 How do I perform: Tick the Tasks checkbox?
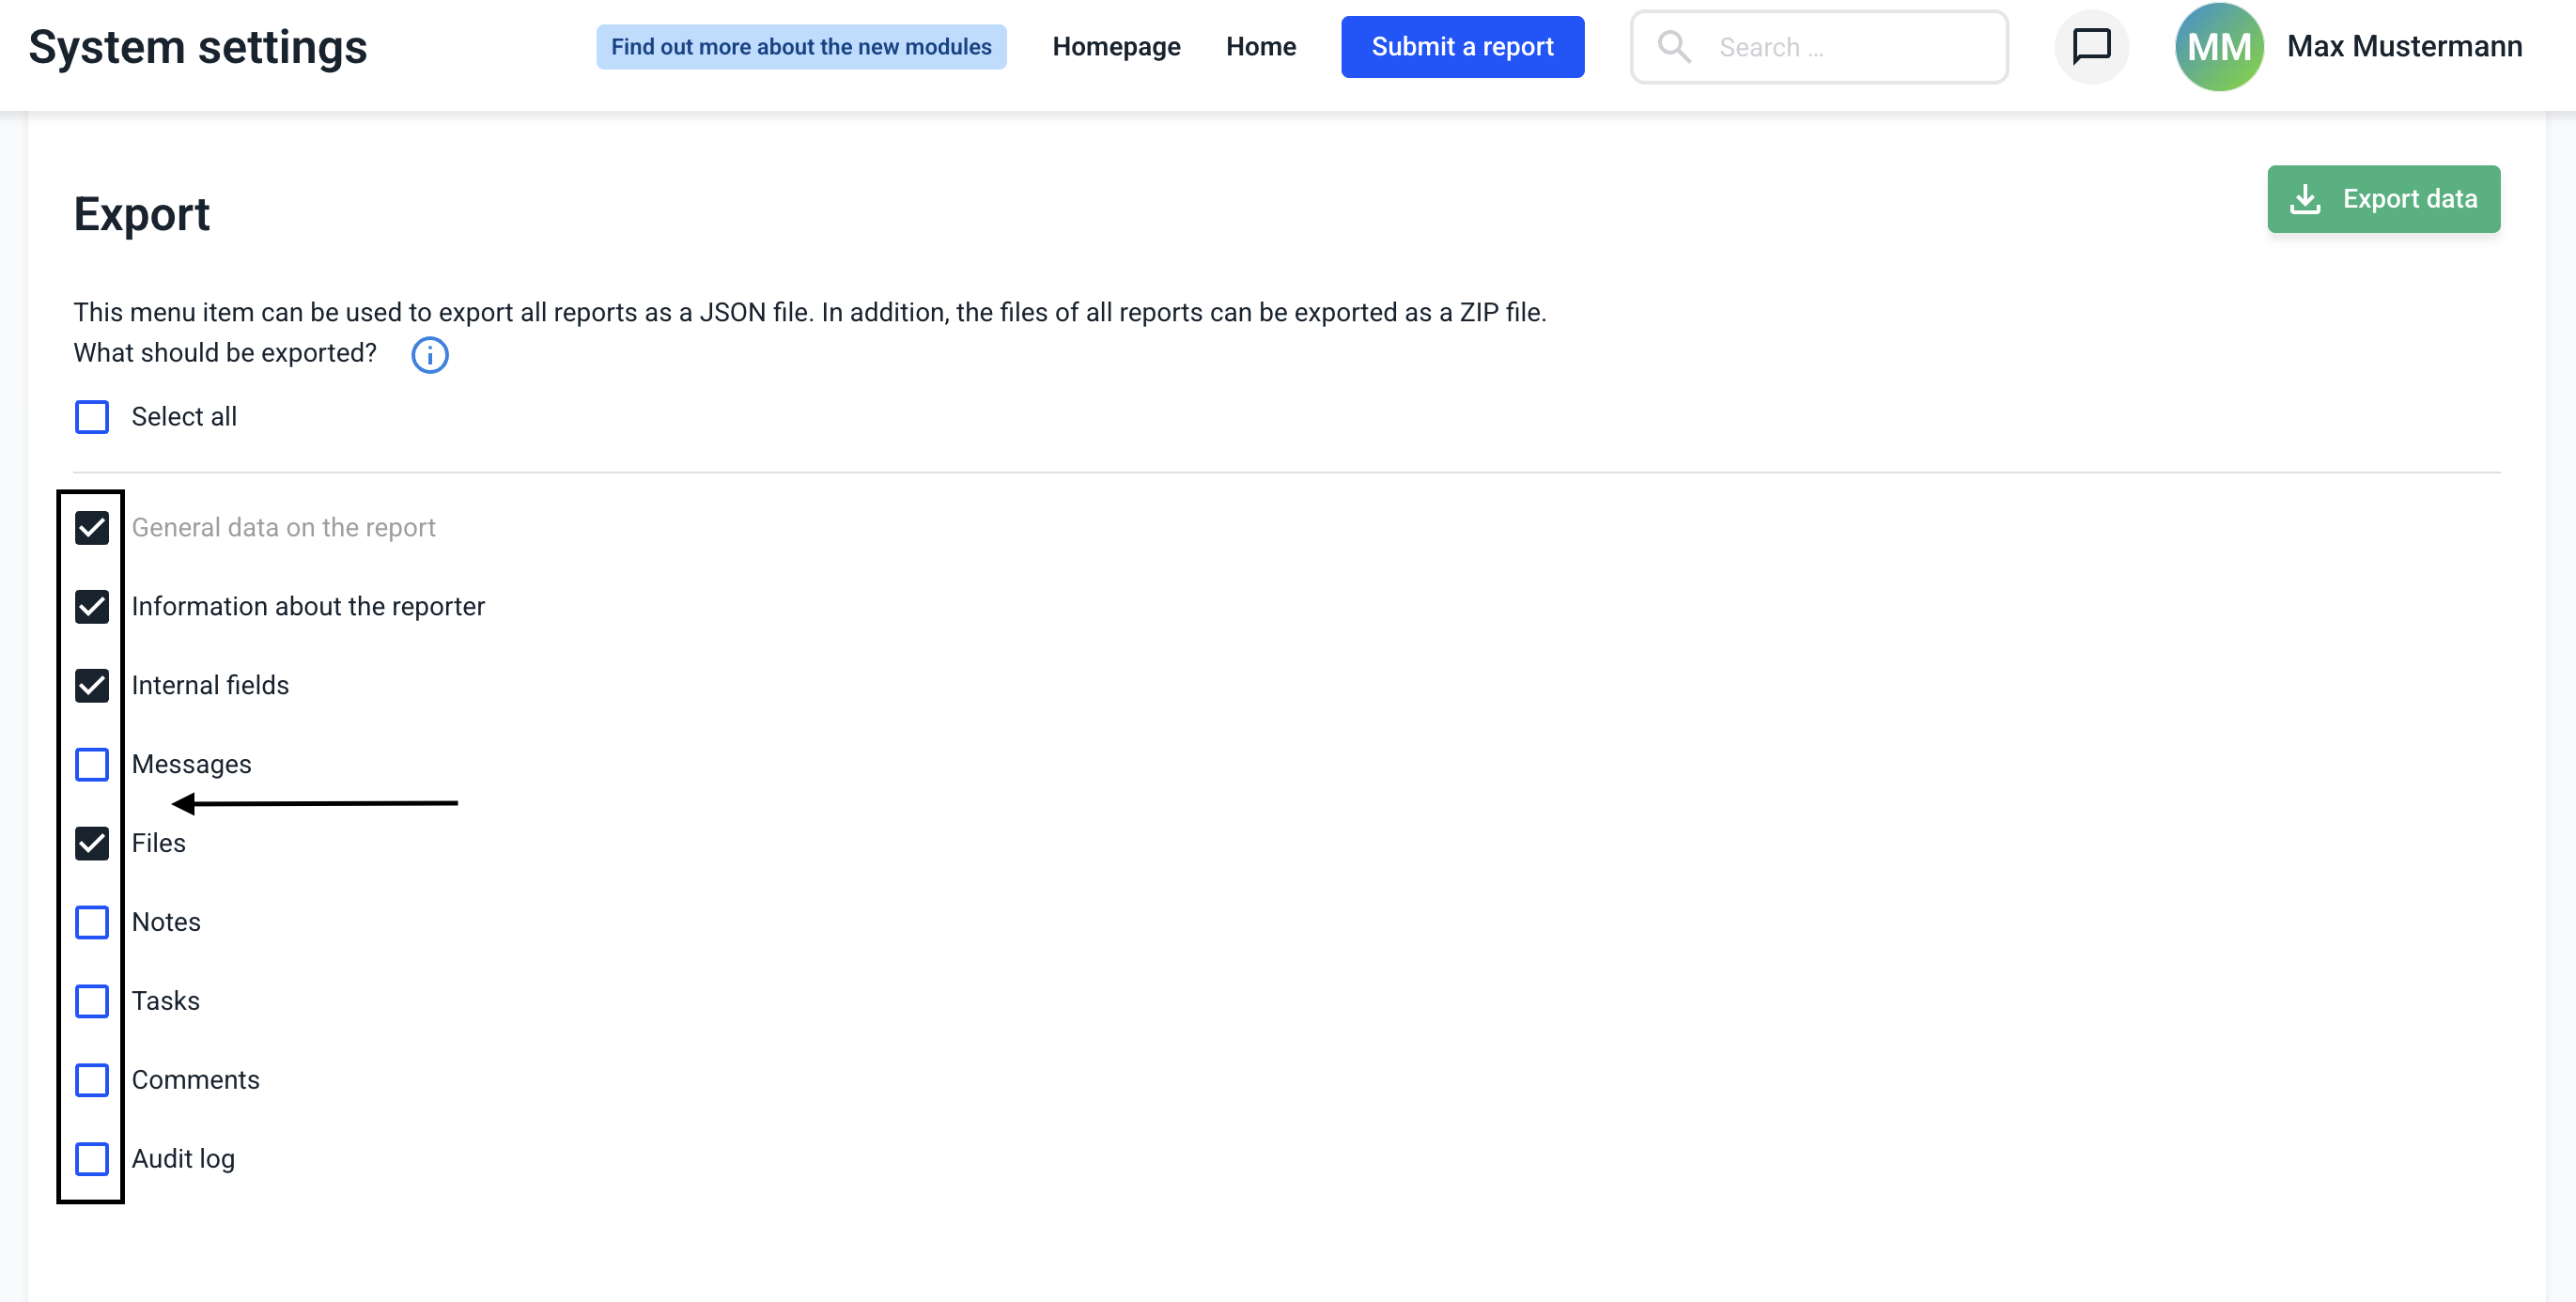[x=92, y=1001]
